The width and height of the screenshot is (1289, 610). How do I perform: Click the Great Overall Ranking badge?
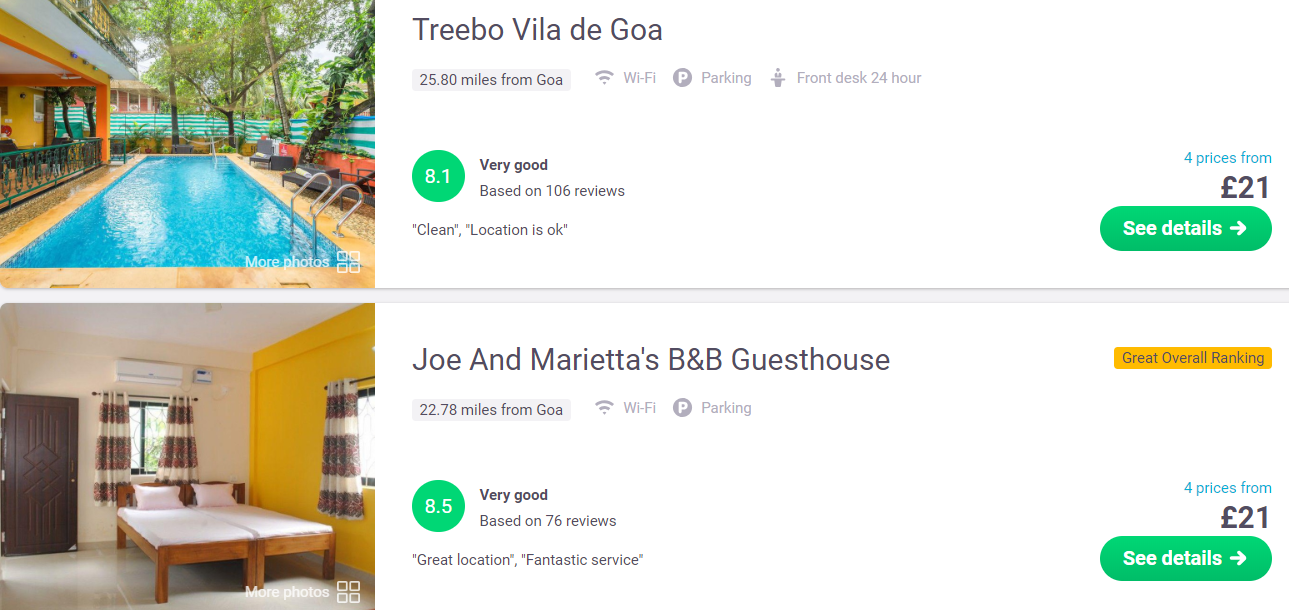[x=1192, y=358]
